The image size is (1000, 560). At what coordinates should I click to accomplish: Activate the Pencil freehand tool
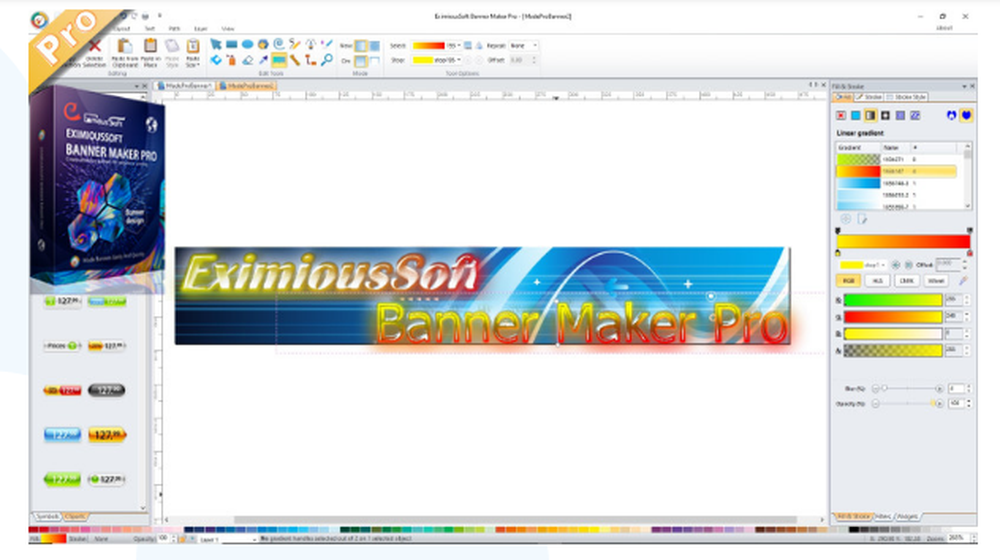coord(295,44)
